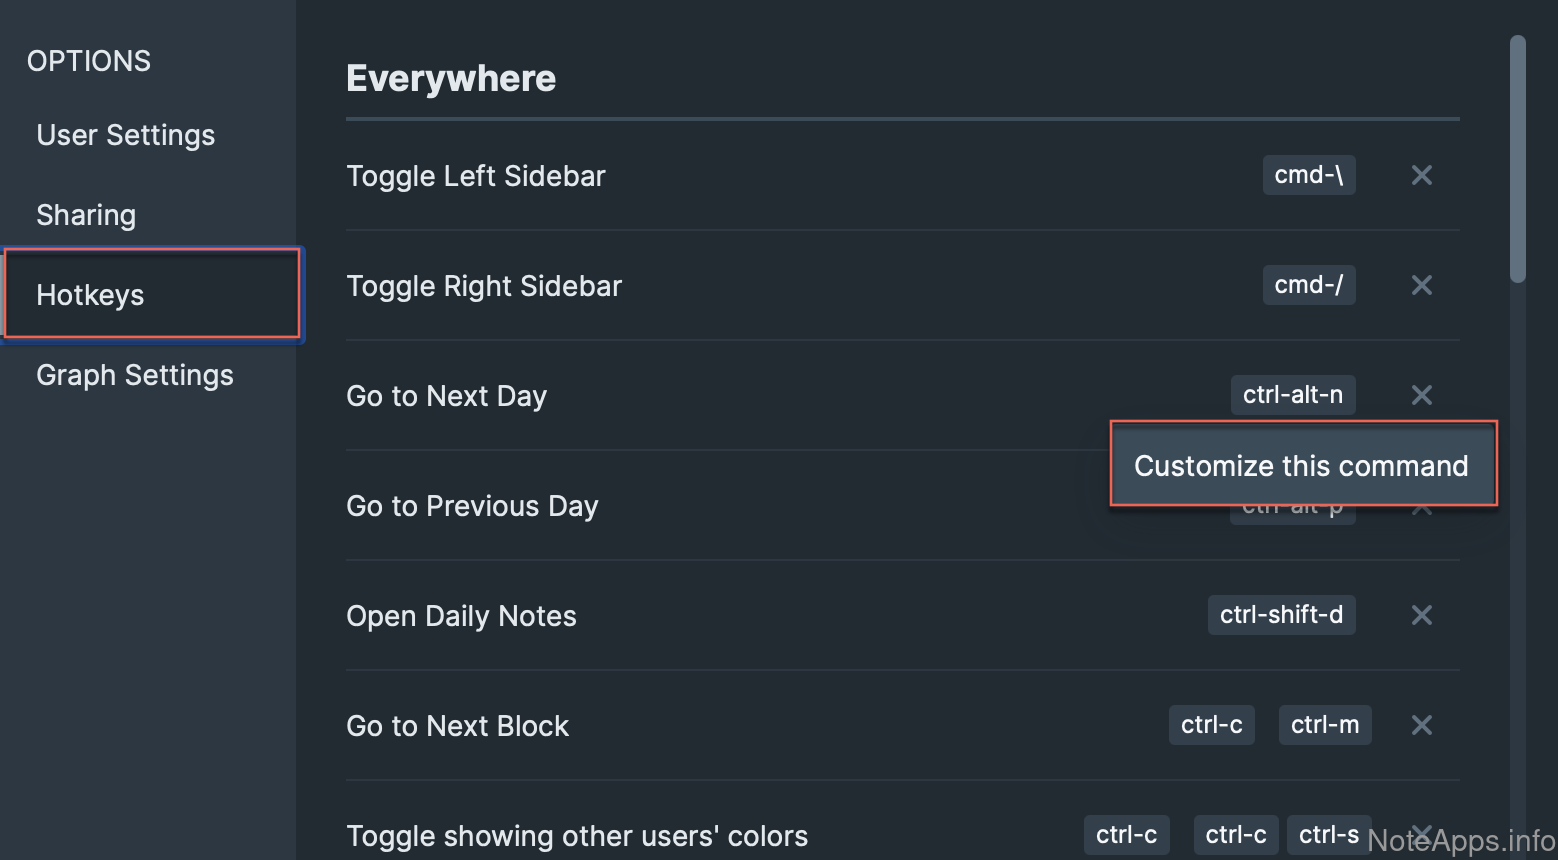
Task: Remove the Toggle Left Sidebar hotkey with X
Action: click(x=1421, y=175)
